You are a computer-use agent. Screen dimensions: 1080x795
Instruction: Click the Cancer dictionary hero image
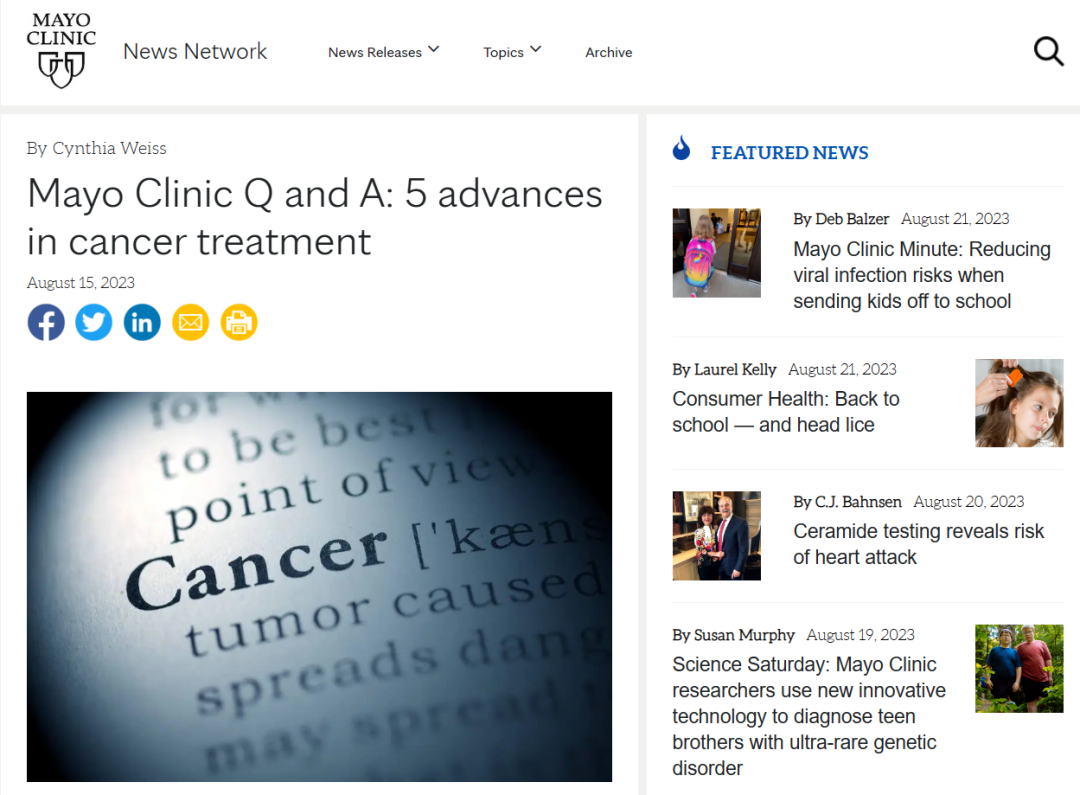[x=320, y=587]
